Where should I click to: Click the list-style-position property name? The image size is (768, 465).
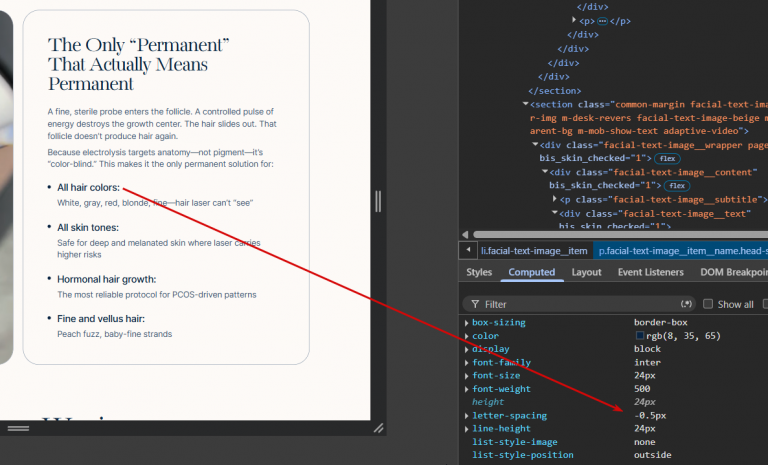(x=523, y=455)
